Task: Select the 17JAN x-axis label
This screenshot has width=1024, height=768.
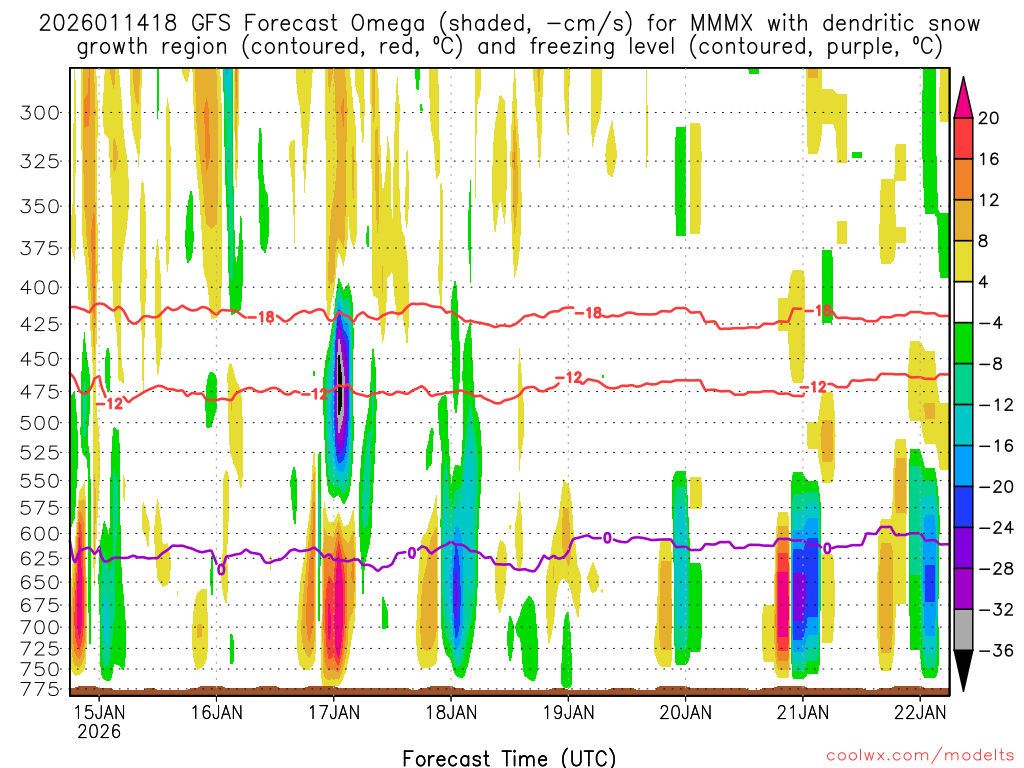Action: click(334, 712)
